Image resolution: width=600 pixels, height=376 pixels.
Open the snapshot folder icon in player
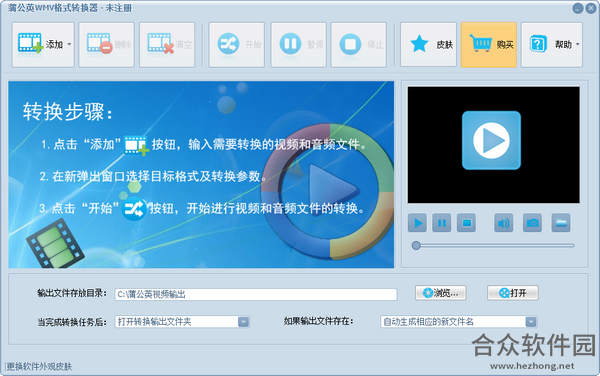tap(561, 223)
